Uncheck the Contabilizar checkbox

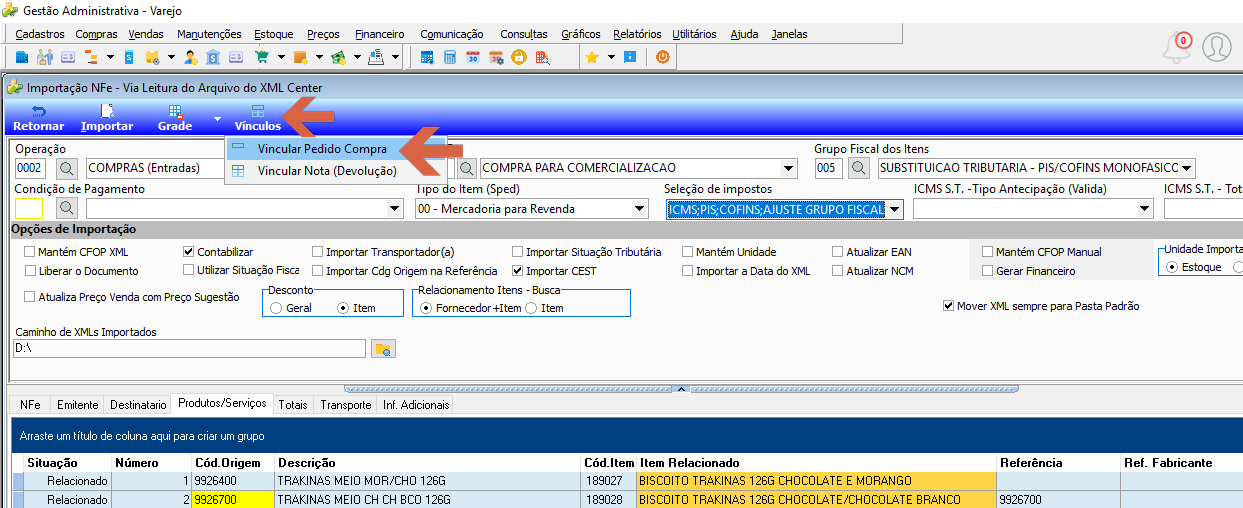pos(189,252)
